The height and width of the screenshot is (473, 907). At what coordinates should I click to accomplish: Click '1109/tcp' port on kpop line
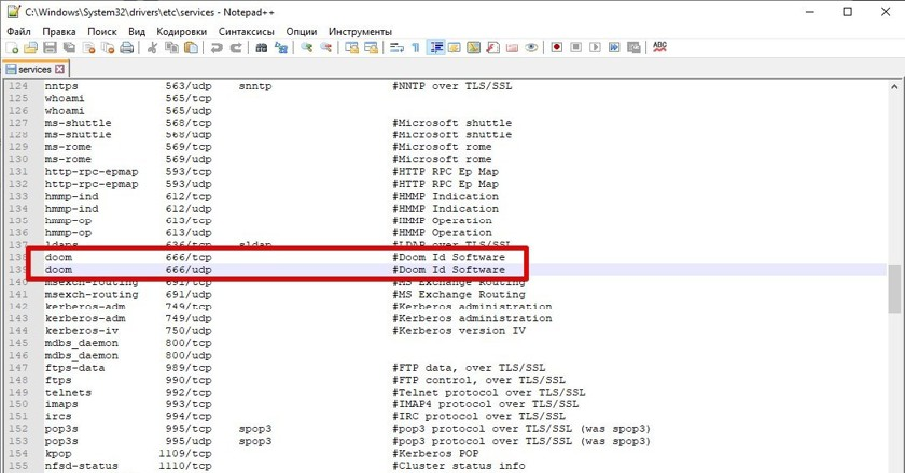pos(185,454)
